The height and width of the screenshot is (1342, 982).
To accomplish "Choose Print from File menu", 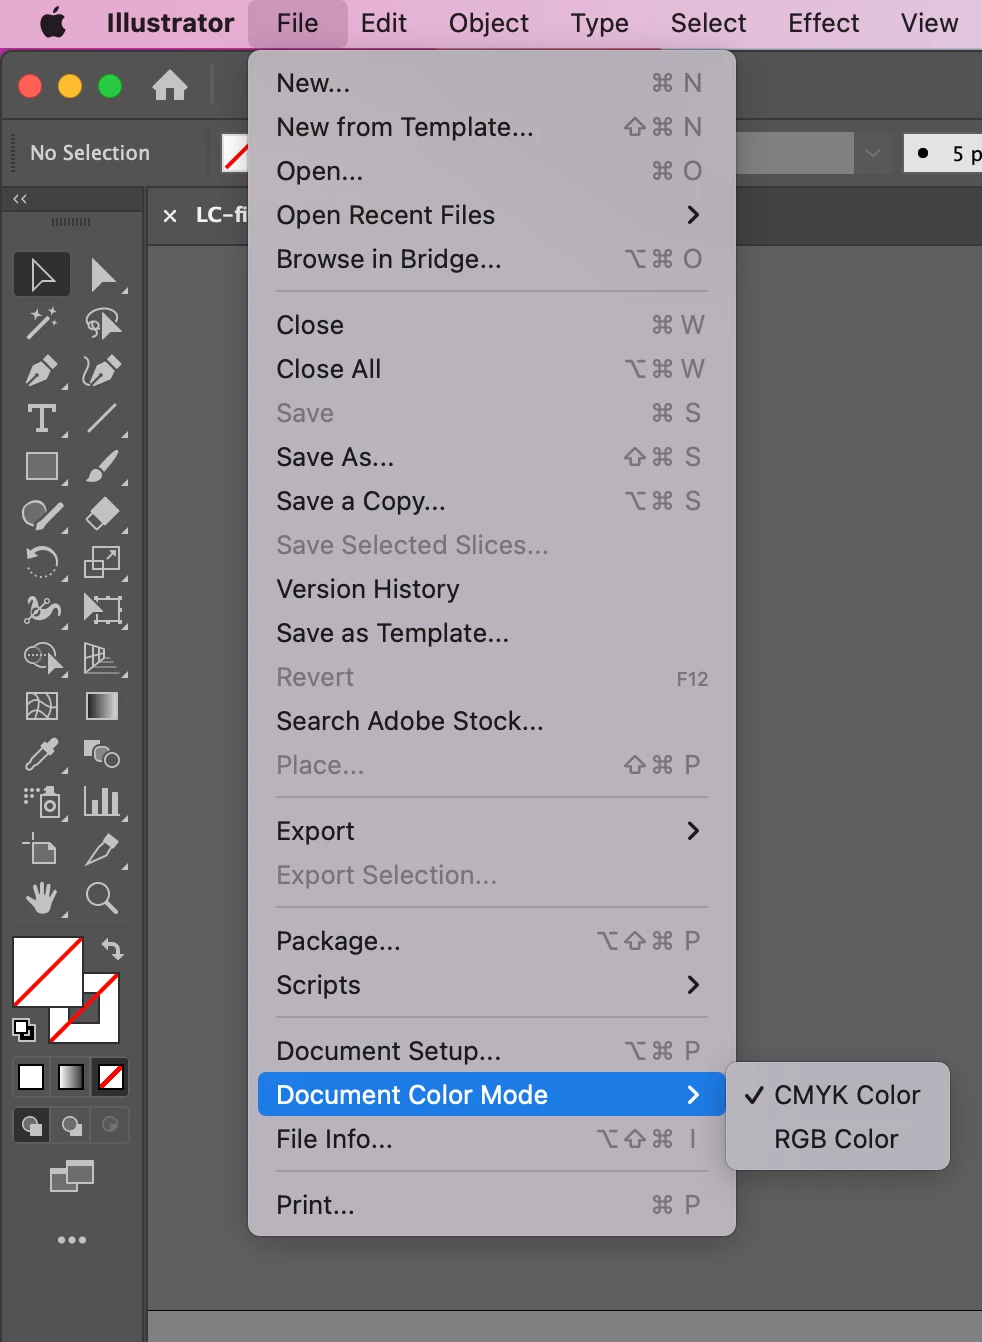I will (x=491, y=1205).
